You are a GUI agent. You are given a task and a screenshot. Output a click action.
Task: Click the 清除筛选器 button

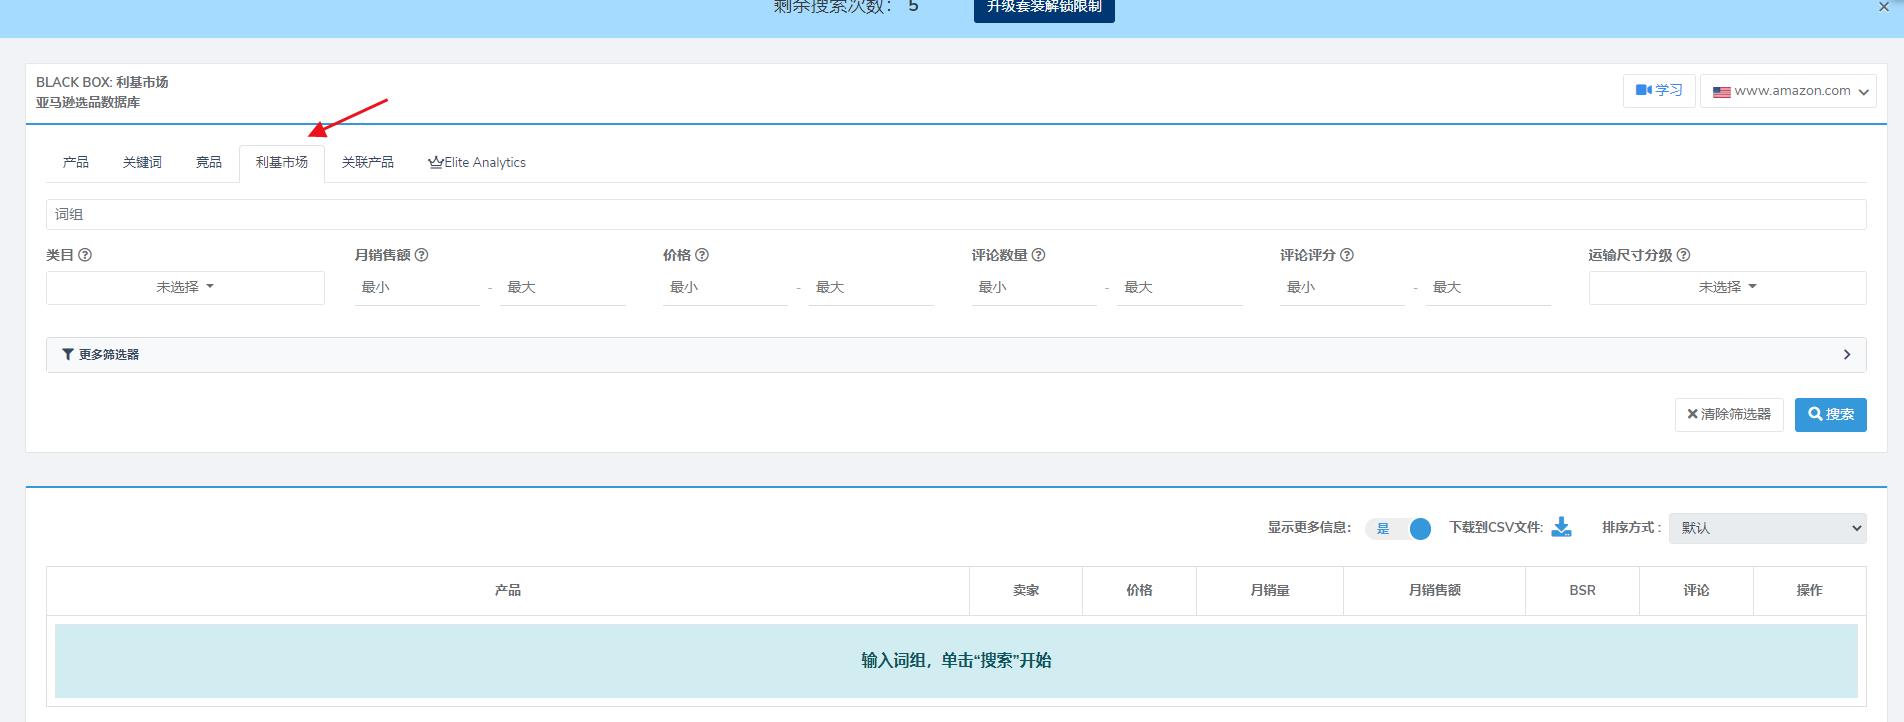click(1729, 414)
